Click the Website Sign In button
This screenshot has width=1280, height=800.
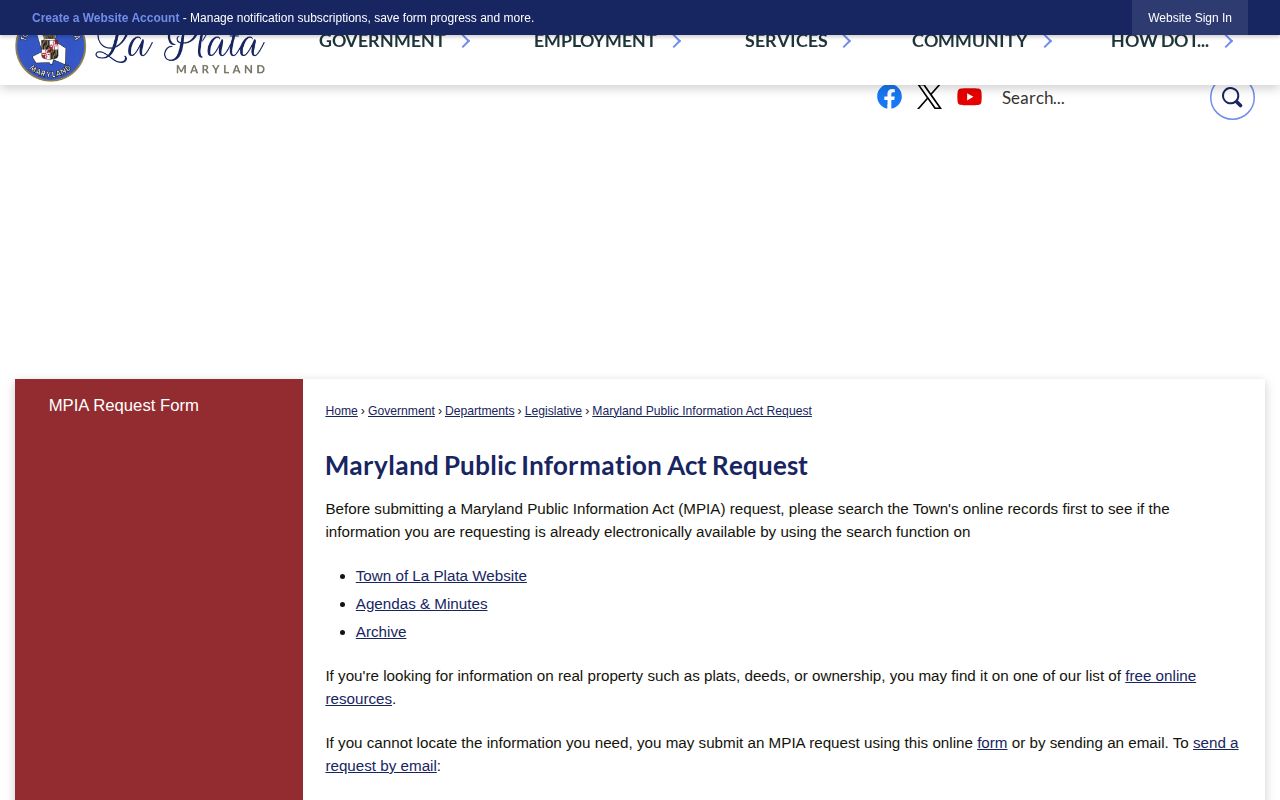pyautogui.click(x=1190, y=18)
